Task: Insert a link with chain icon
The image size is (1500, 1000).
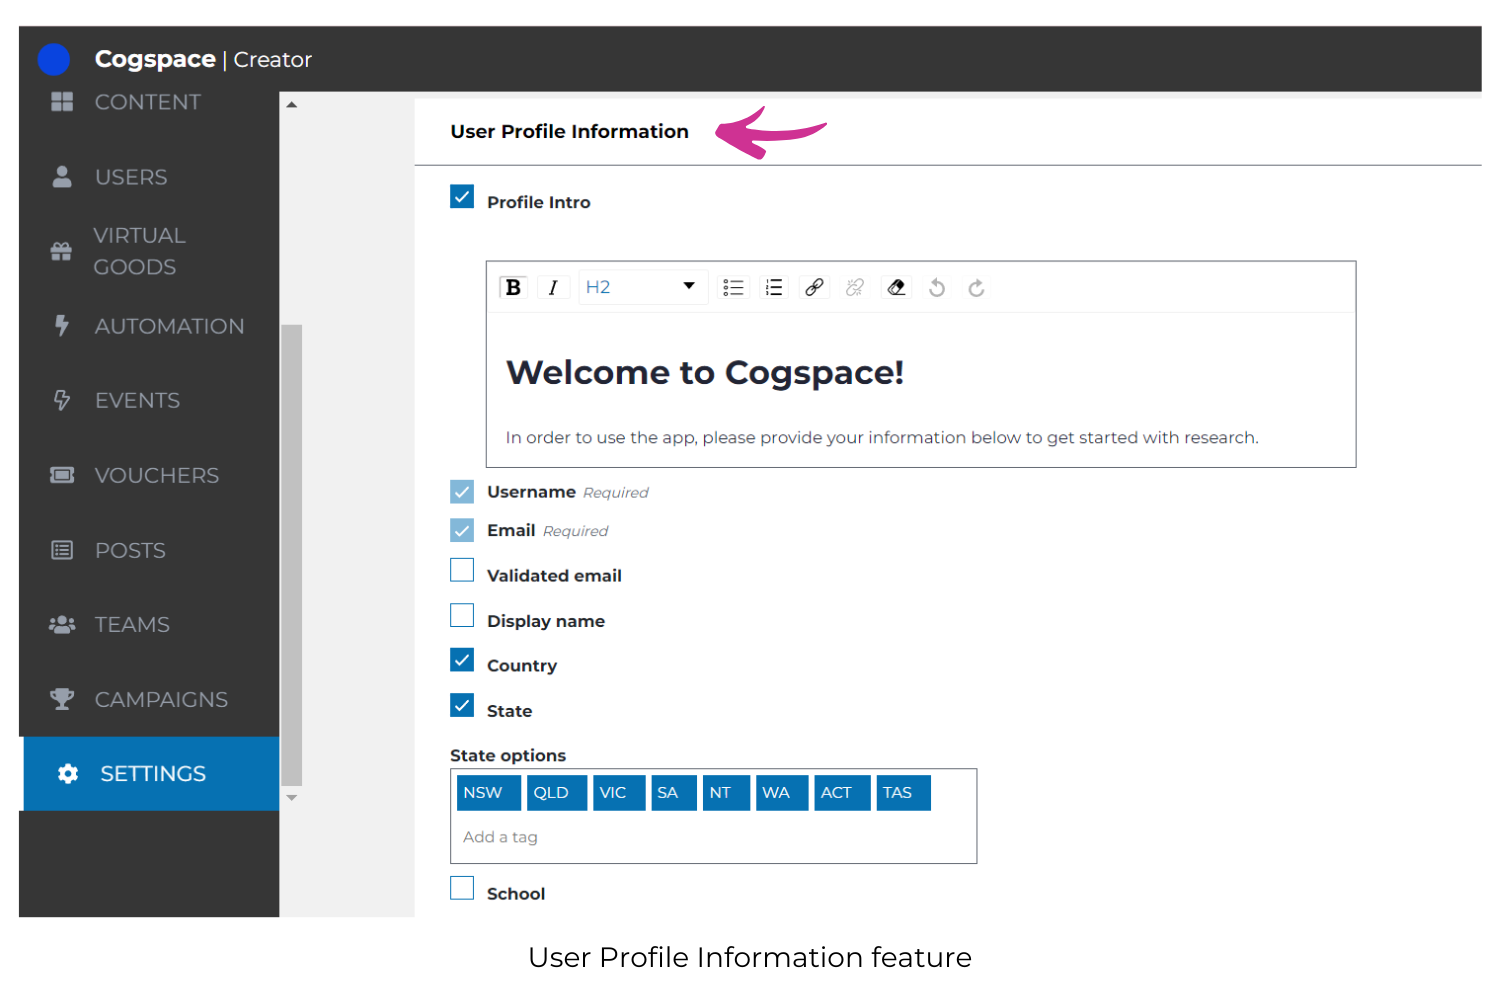Action: pos(814,288)
